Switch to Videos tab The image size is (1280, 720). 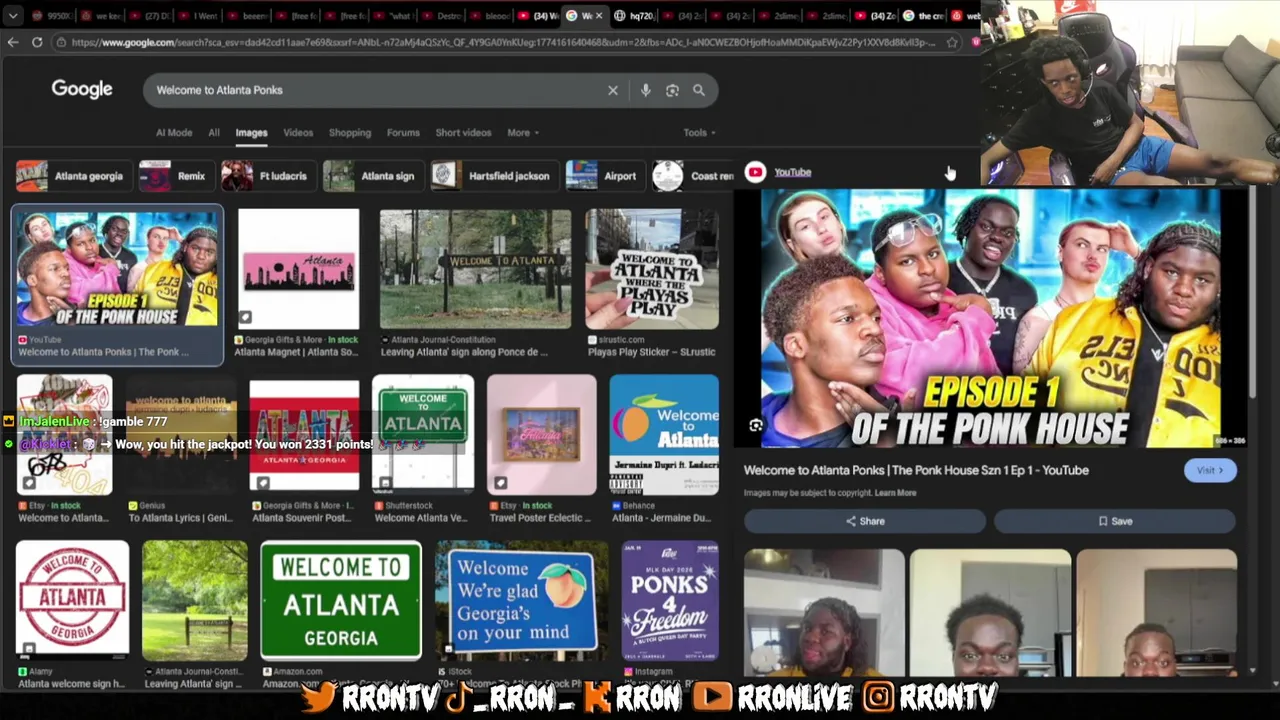tap(298, 132)
